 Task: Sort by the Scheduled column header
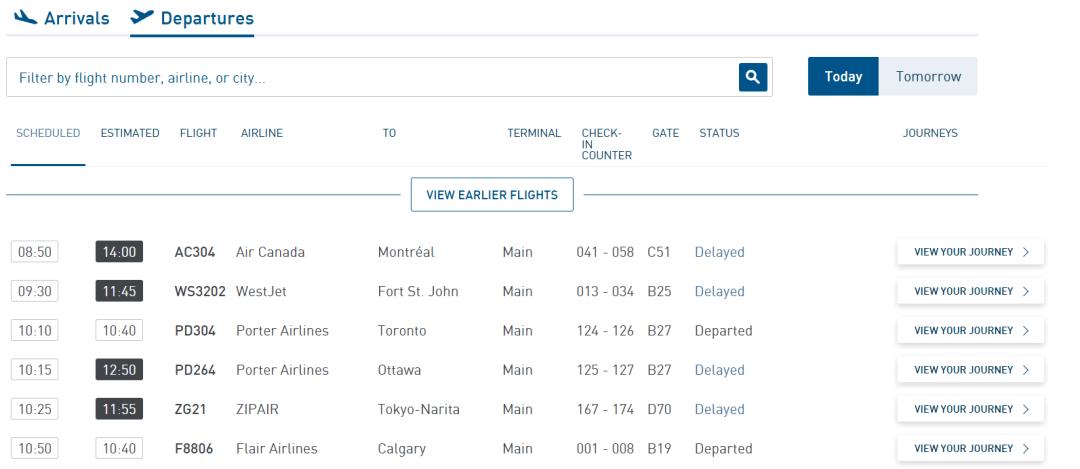pyautogui.click(x=48, y=133)
